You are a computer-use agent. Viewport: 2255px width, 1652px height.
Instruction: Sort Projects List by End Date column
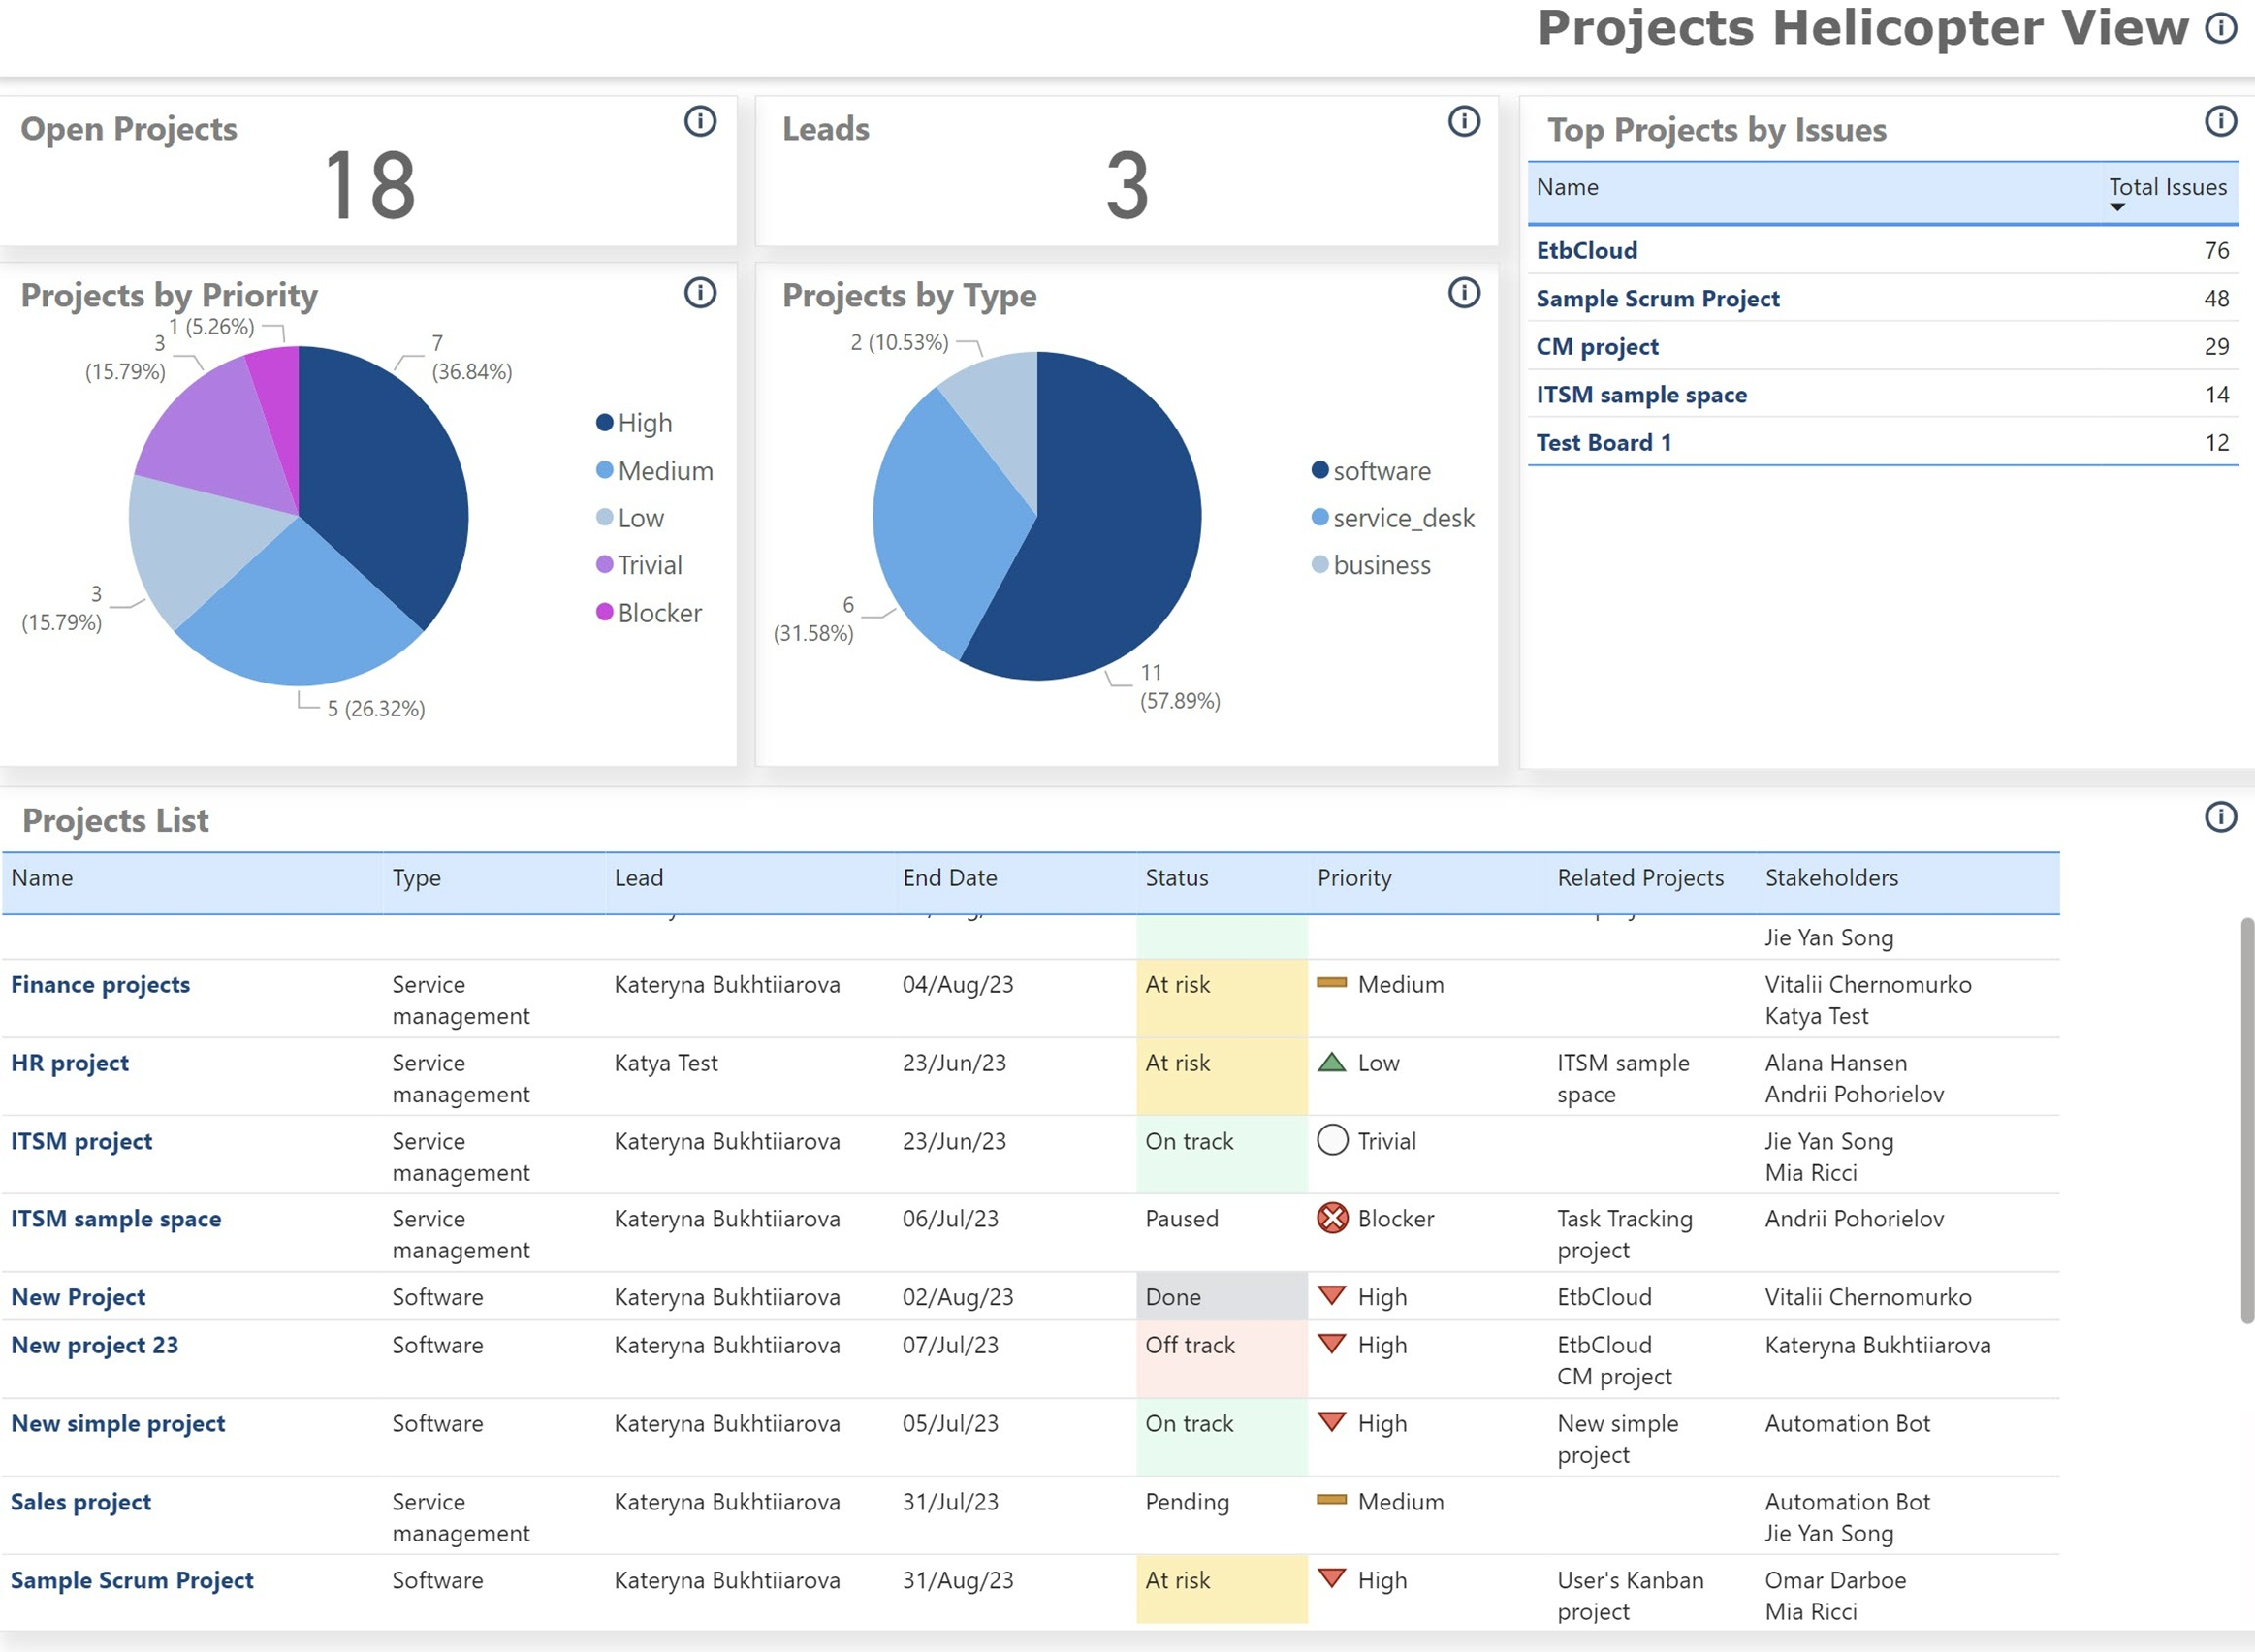tap(949, 878)
